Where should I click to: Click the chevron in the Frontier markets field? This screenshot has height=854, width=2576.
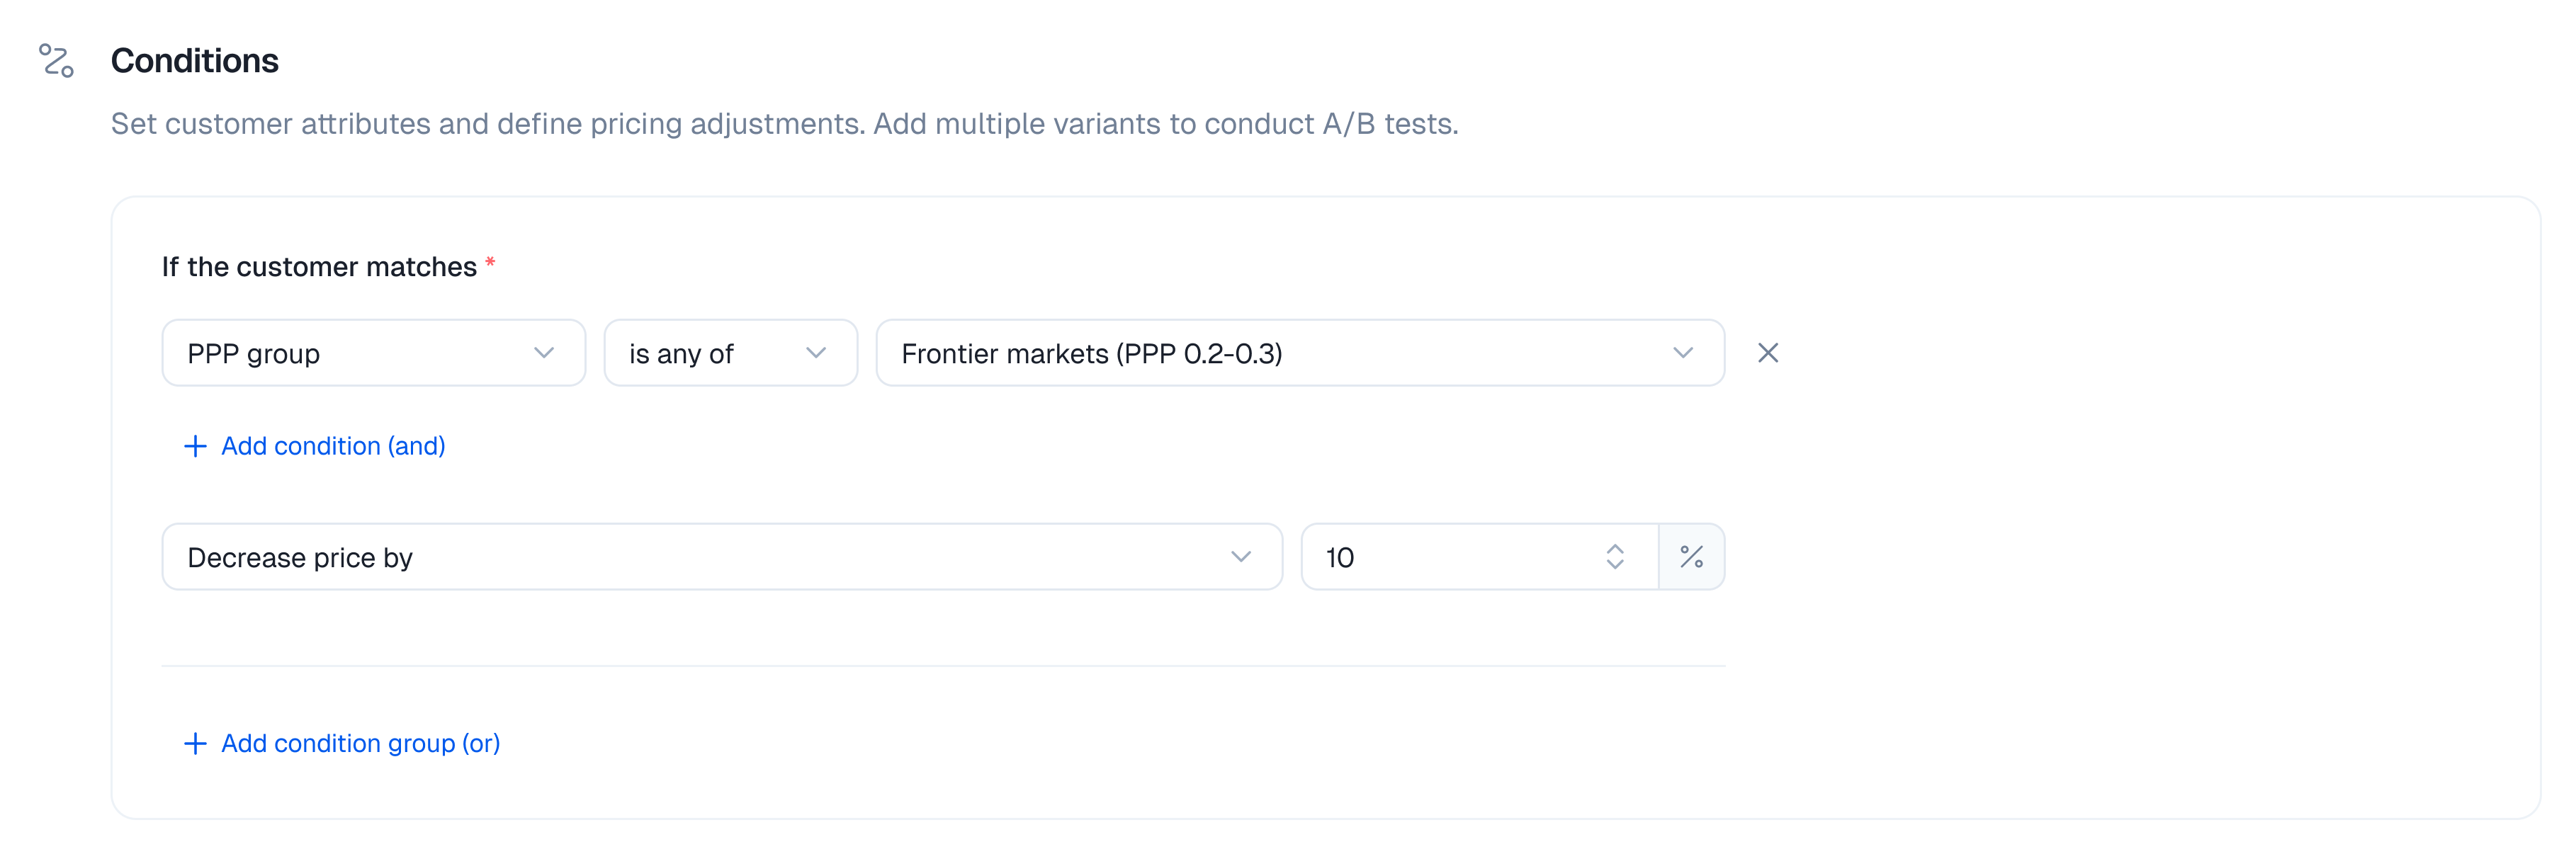point(1683,353)
